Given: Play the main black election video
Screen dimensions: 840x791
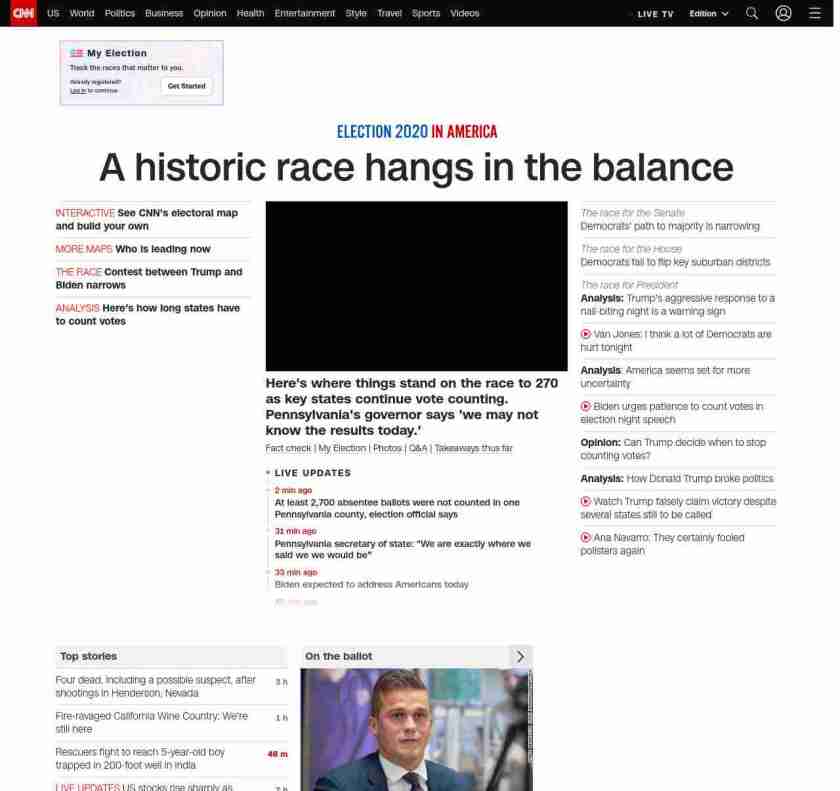Looking at the screenshot, I should [x=416, y=286].
